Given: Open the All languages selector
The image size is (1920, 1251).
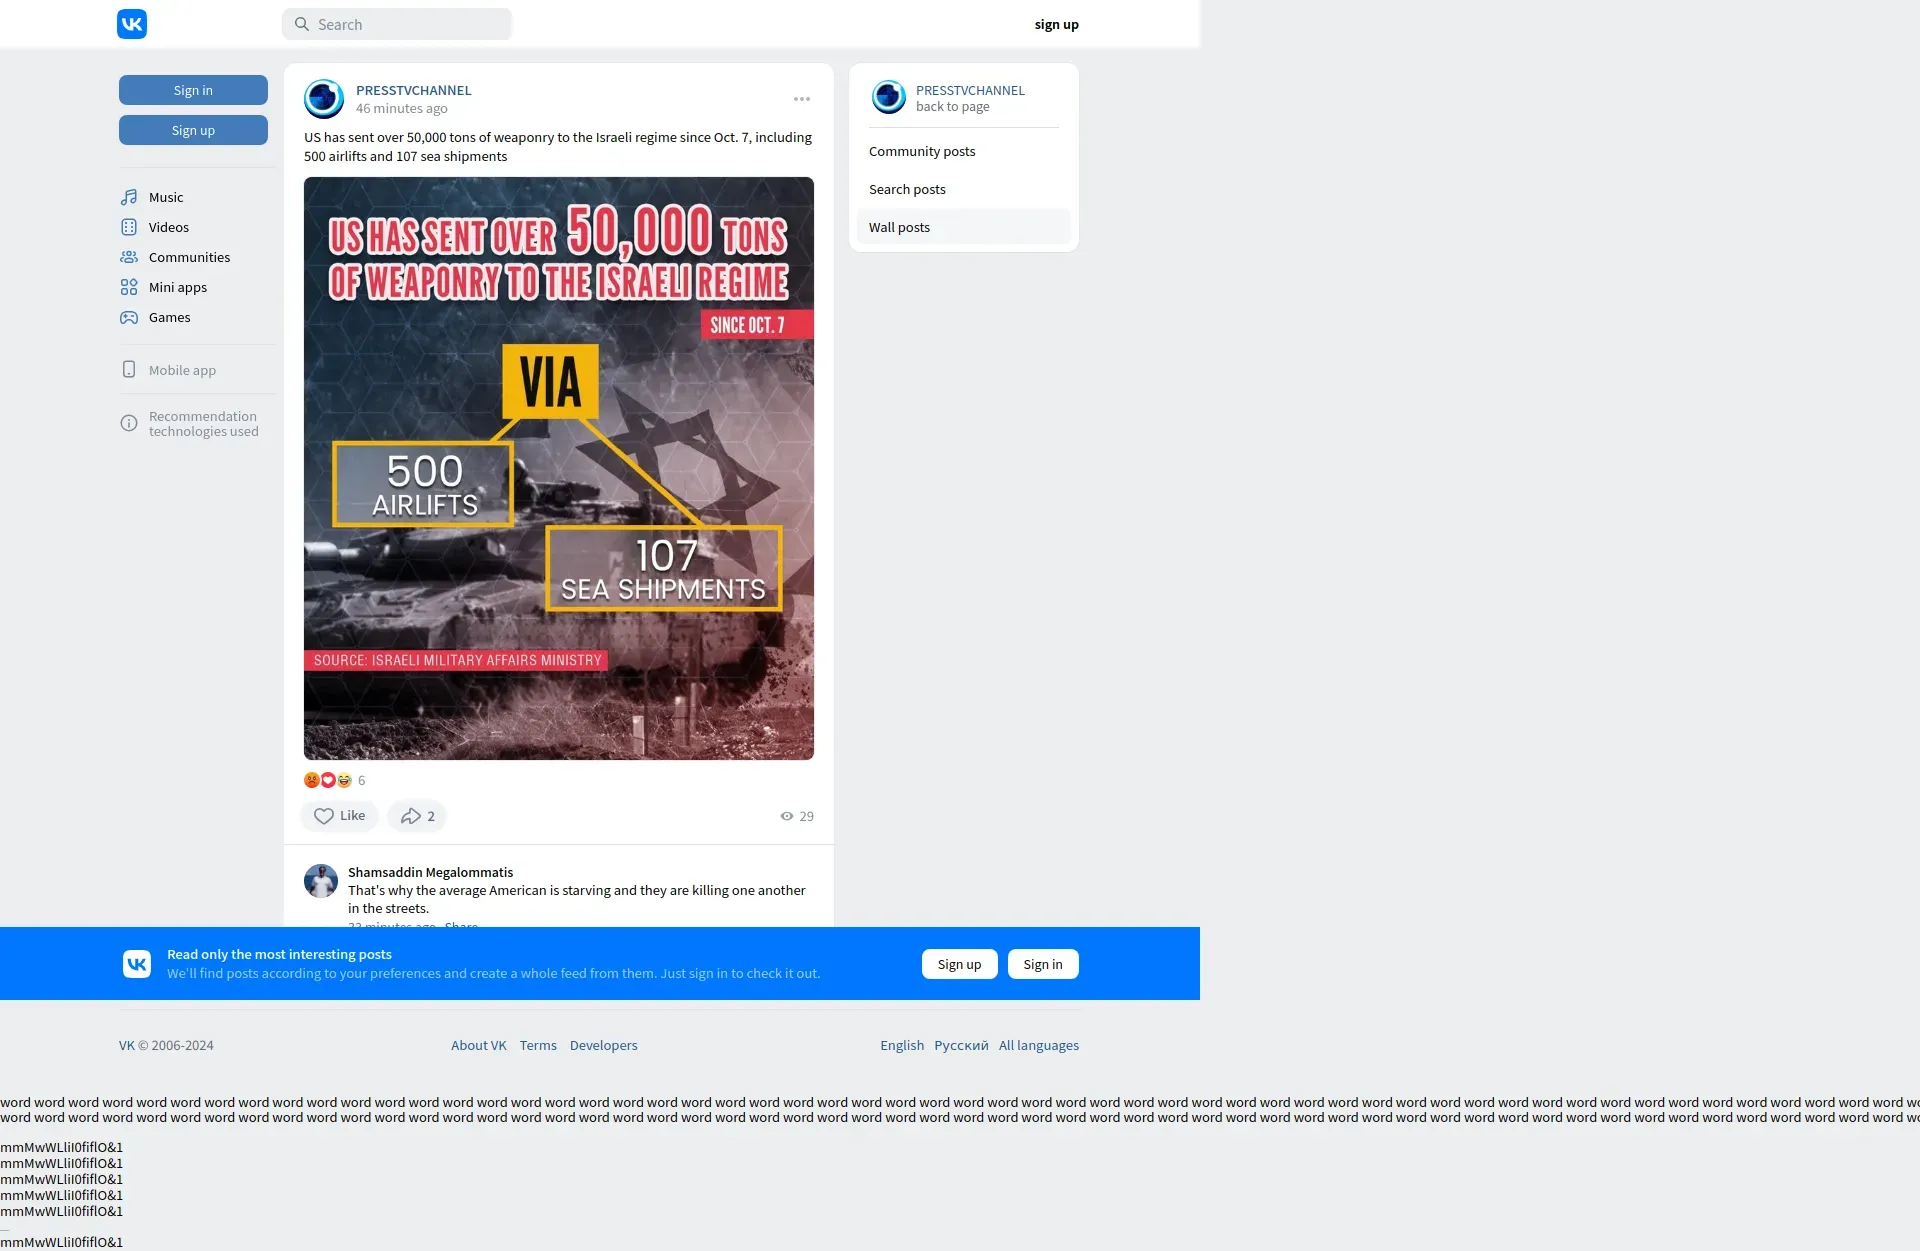Looking at the screenshot, I should tap(1038, 1045).
